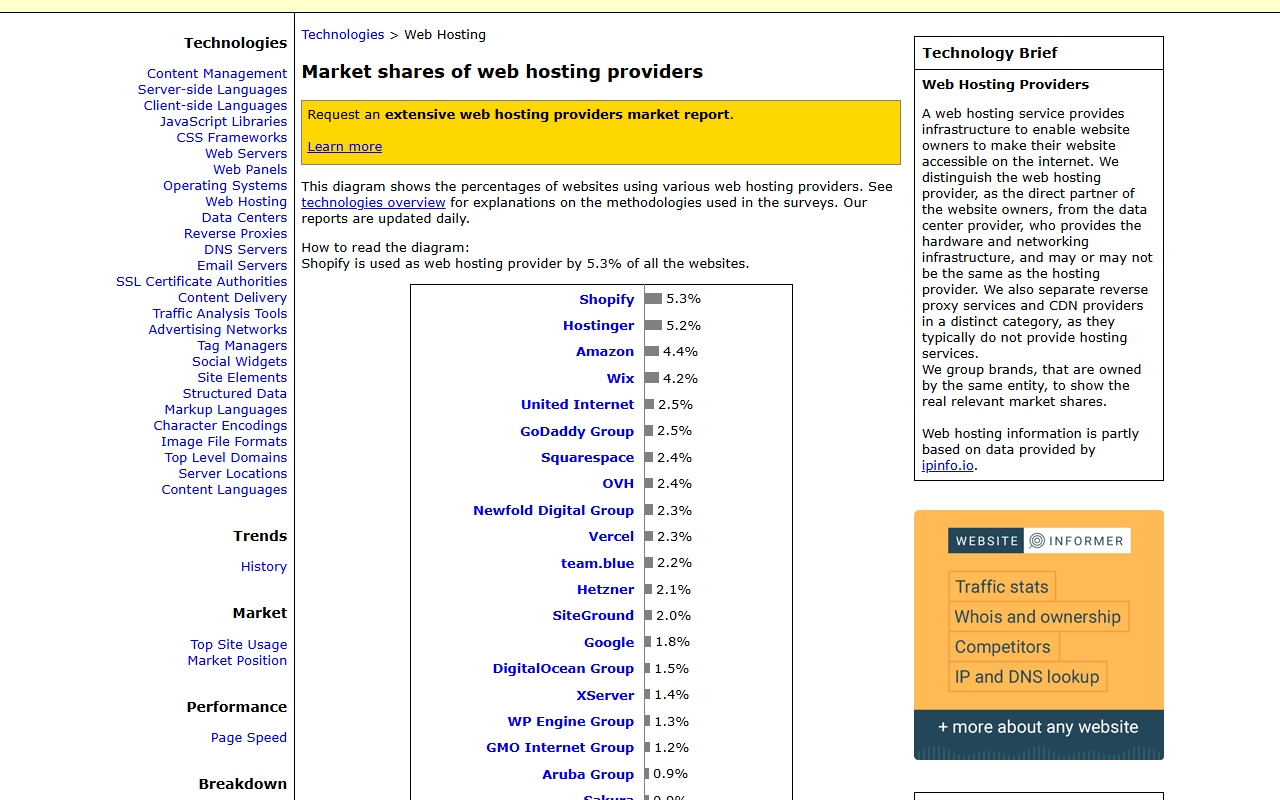Select Web Servers in the sidebar
This screenshot has width=1280, height=800.
[246, 154]
